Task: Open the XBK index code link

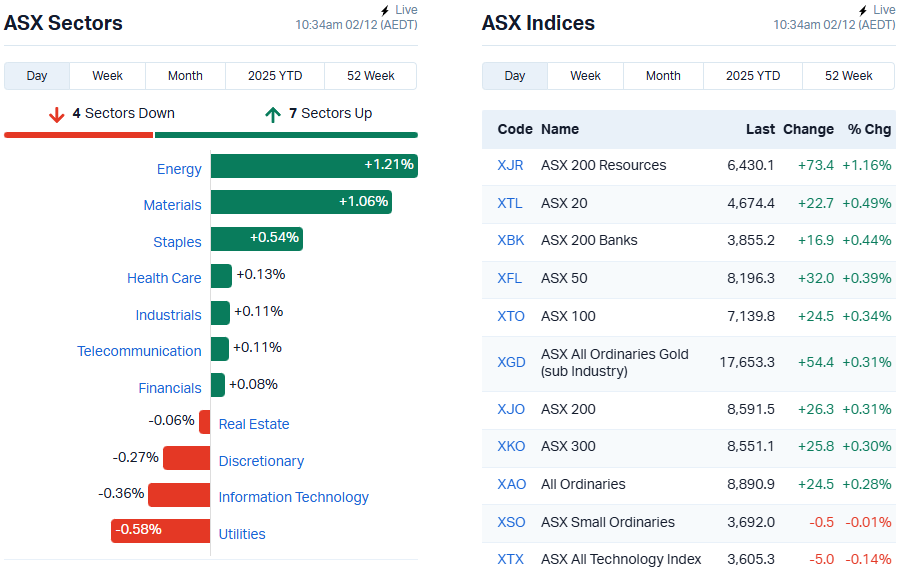Action: pos(511,240)
